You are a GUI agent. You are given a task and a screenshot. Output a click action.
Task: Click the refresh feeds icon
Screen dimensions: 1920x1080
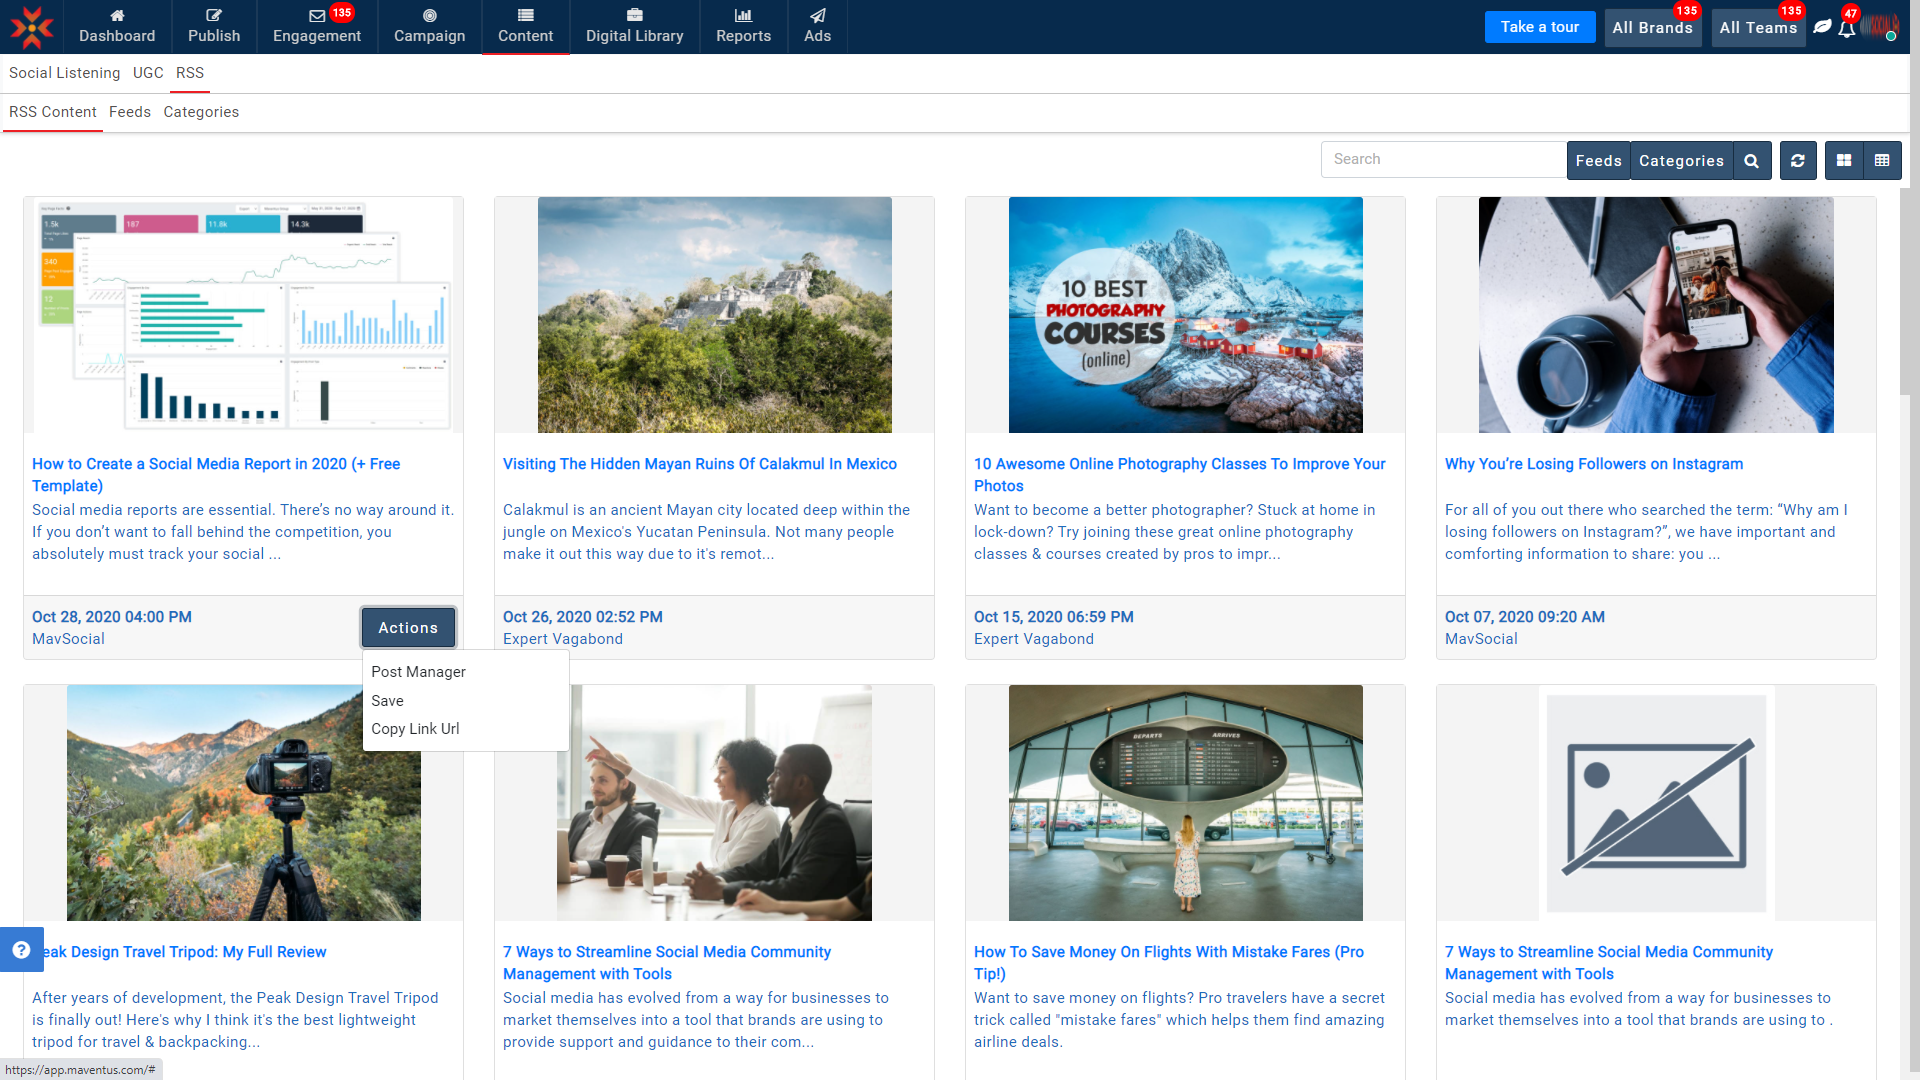[1797, 161]
